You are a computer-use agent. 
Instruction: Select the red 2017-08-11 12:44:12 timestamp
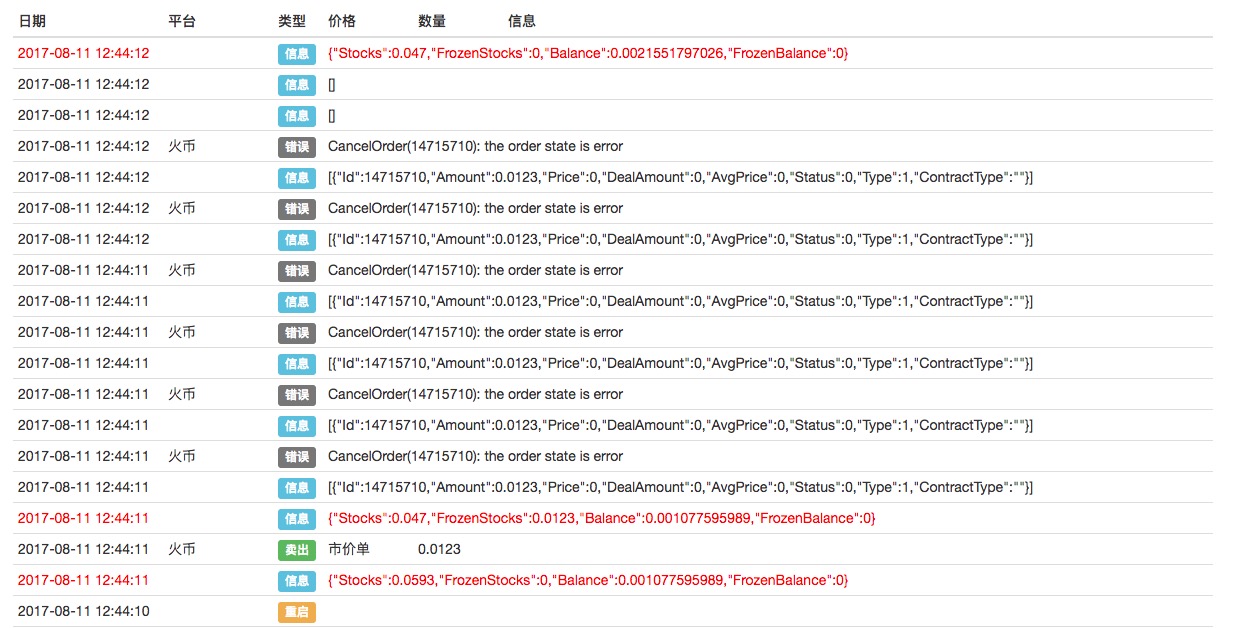[x=84, y=53]
